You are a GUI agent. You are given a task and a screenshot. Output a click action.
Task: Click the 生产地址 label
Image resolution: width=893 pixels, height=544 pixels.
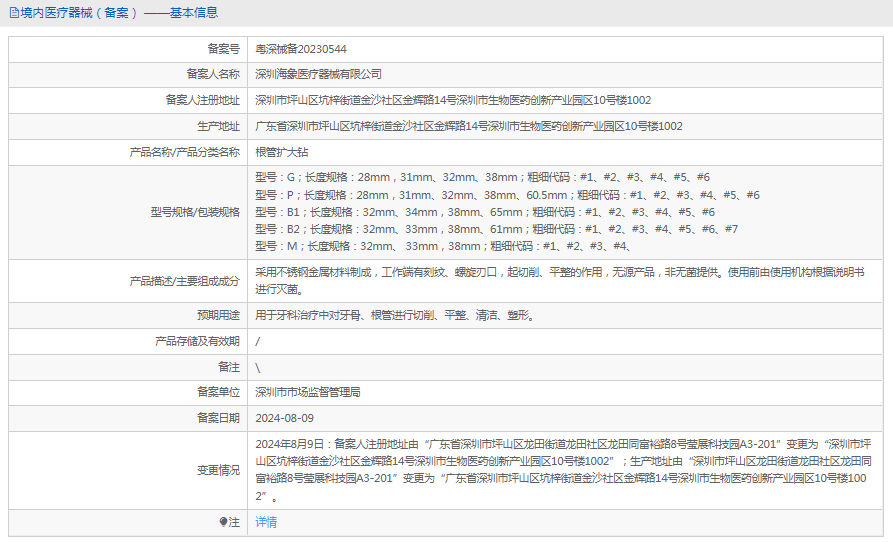(218, 126)
